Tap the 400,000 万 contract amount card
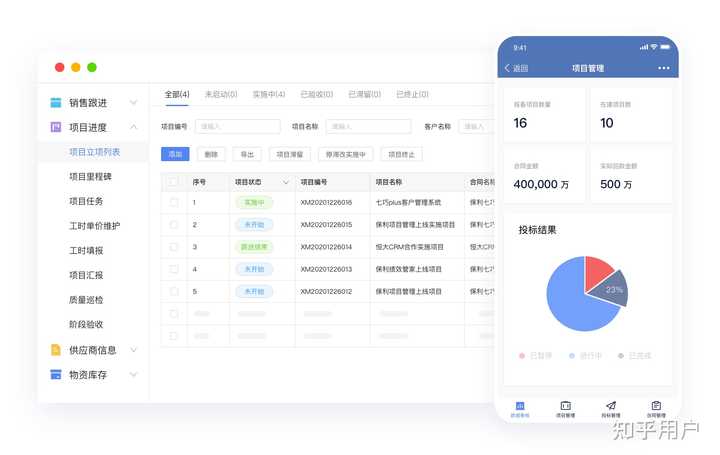The image size is (720, 455). coord(544,175)
